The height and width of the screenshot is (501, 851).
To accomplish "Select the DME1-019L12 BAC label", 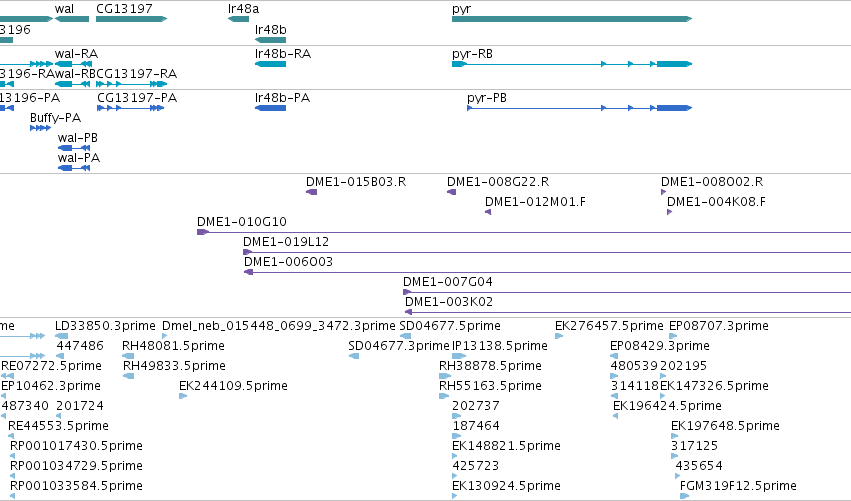I will pos(286,242).
